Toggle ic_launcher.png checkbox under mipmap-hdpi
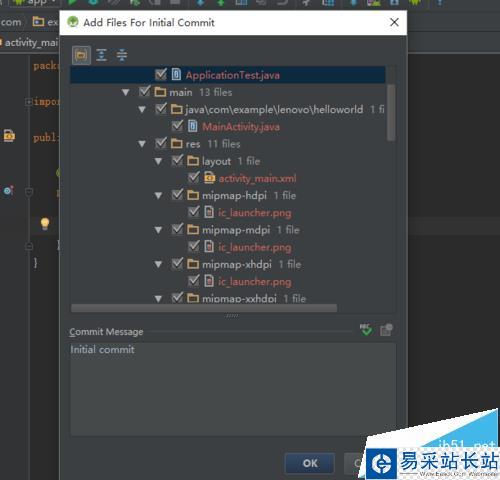Viewport: 500px width, 480px height. [194, 212]
